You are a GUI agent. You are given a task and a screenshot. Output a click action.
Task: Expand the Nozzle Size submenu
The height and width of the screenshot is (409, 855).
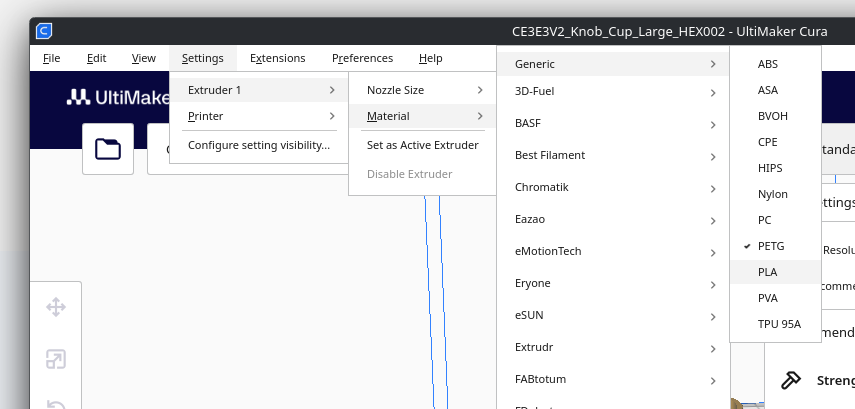422,90
